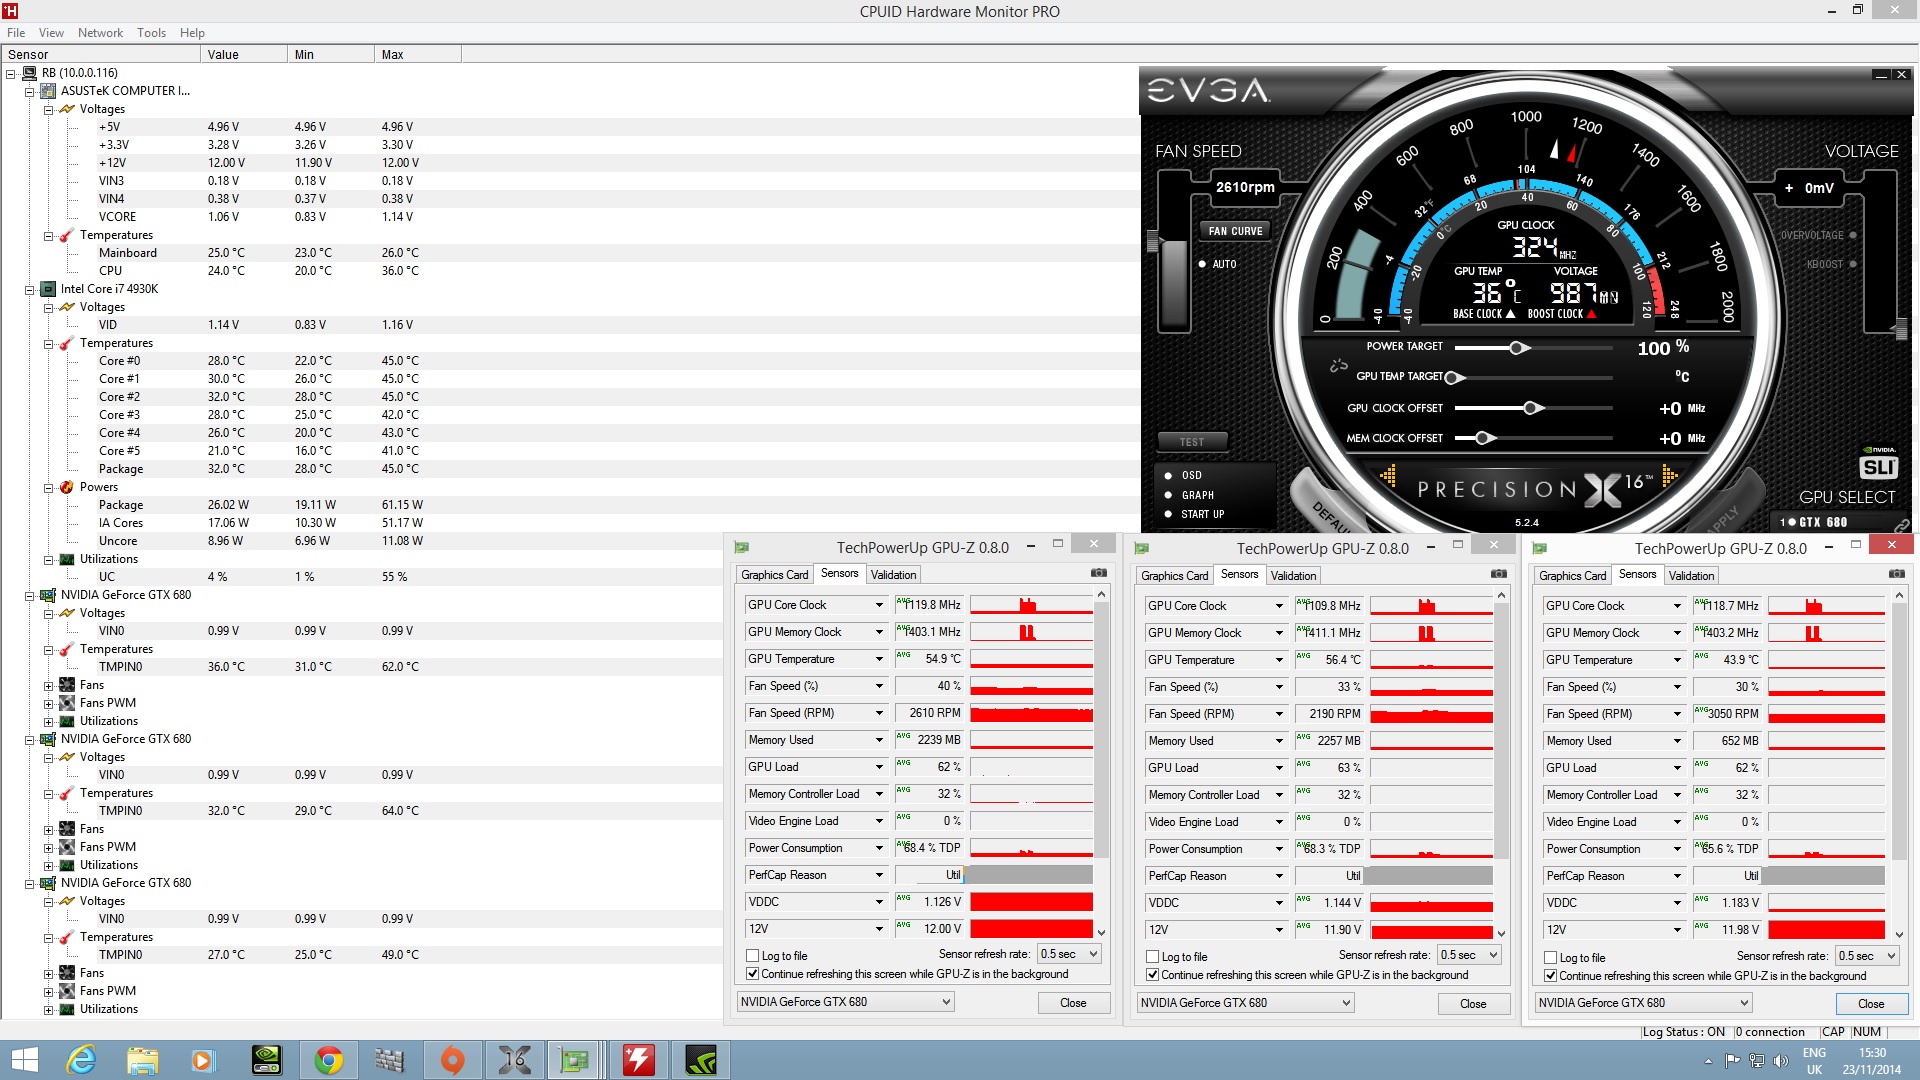The height and width of the screenshot is (1080, 1920).
Task: Collapse the Powers node under Intel Core i7
Action: (x=49, y=488)
